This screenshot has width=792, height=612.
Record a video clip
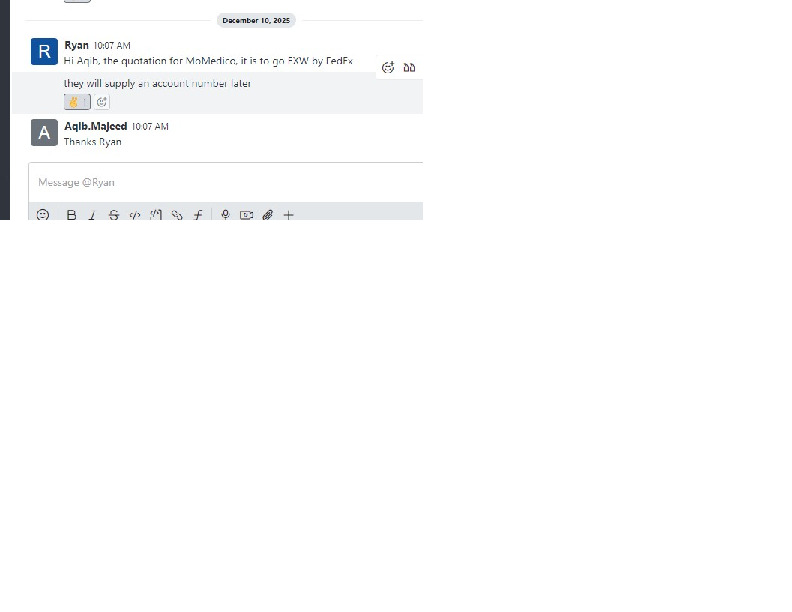point(246,215)
